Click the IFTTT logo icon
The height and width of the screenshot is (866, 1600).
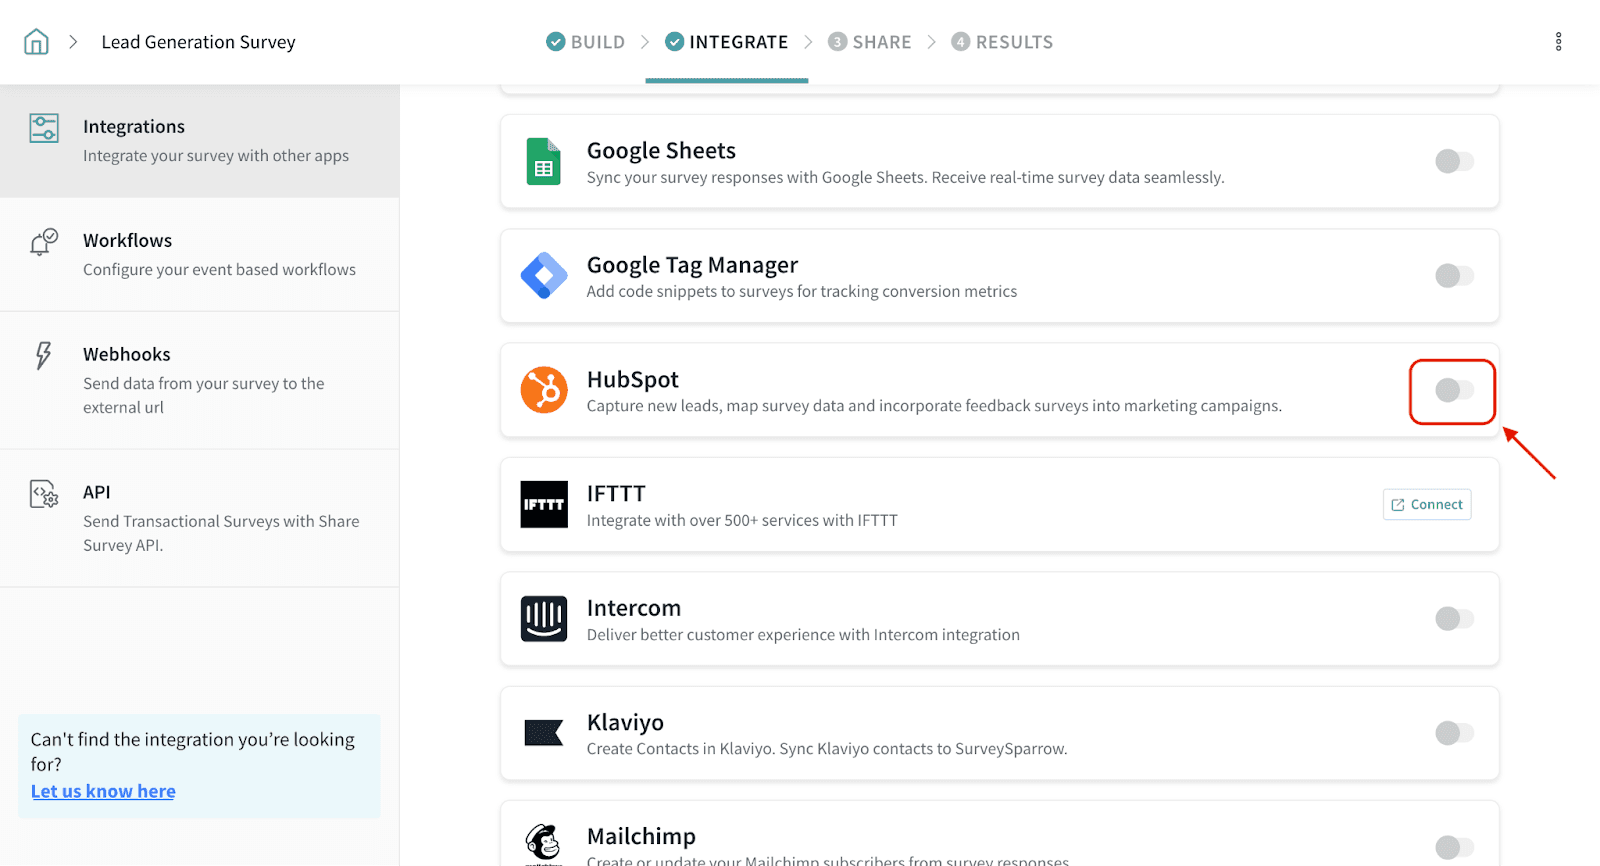pyautogui.click(x=543, y=504)
